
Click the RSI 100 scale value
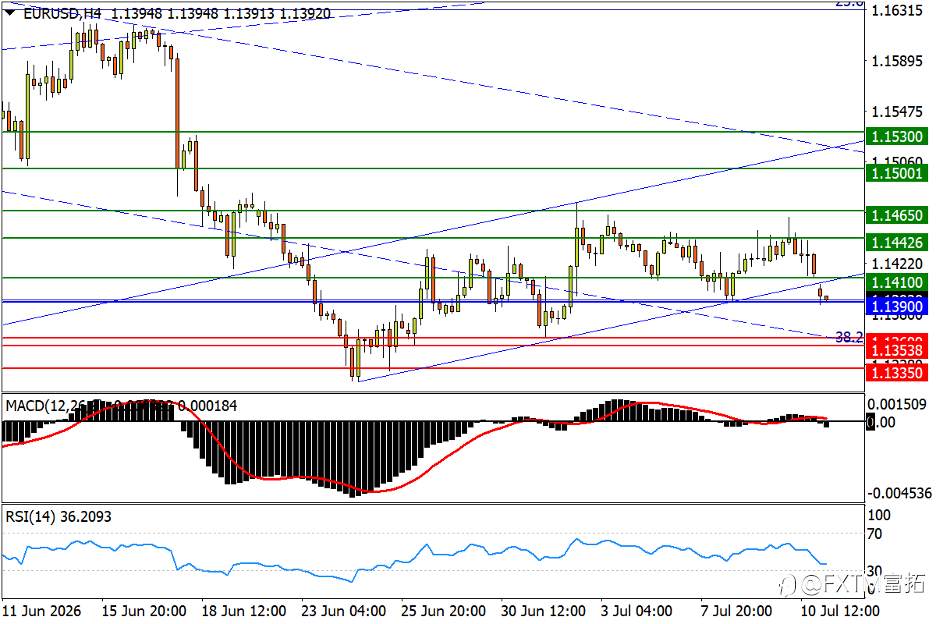coord(879,515)
